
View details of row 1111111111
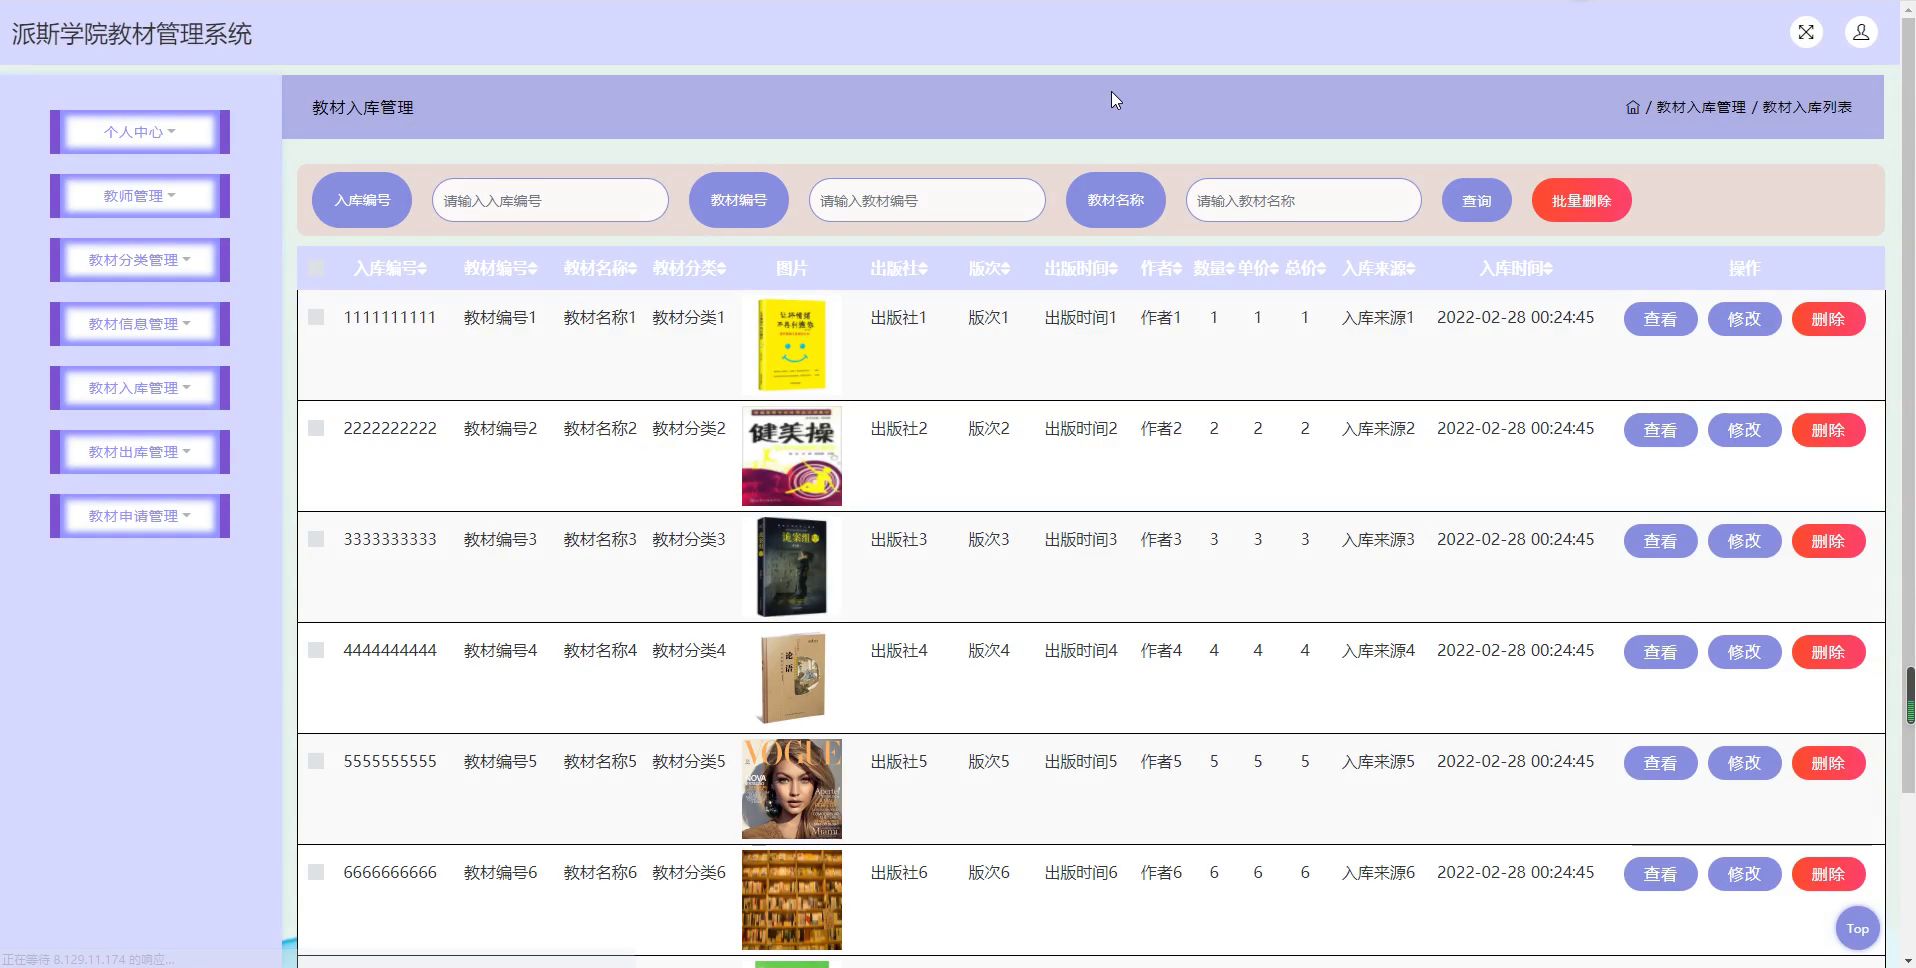[x=1660, y=319]
